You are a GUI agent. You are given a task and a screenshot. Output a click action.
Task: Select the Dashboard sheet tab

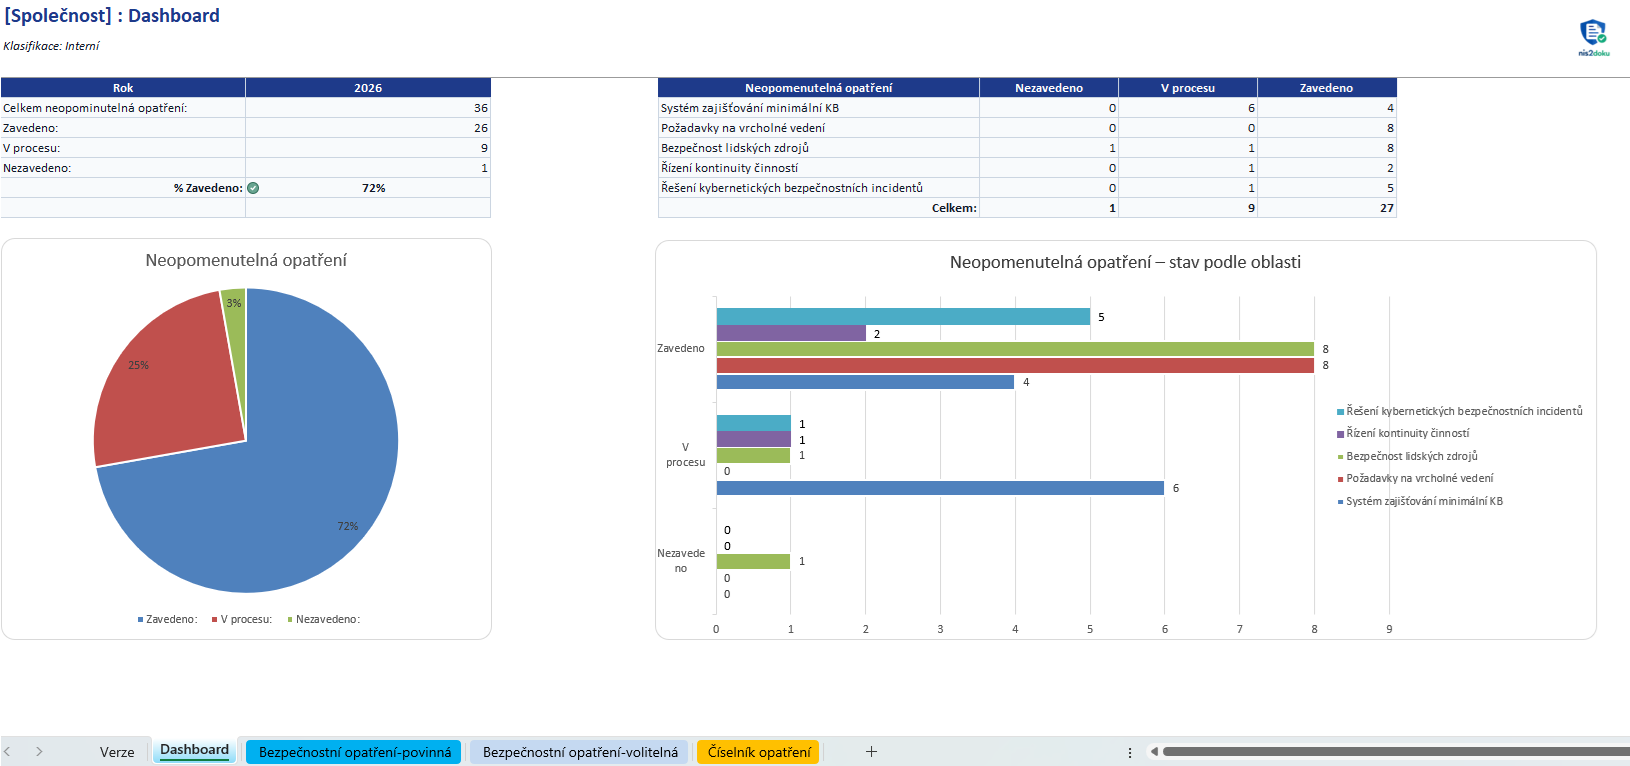pyautogui.click(x=194, y=750)
